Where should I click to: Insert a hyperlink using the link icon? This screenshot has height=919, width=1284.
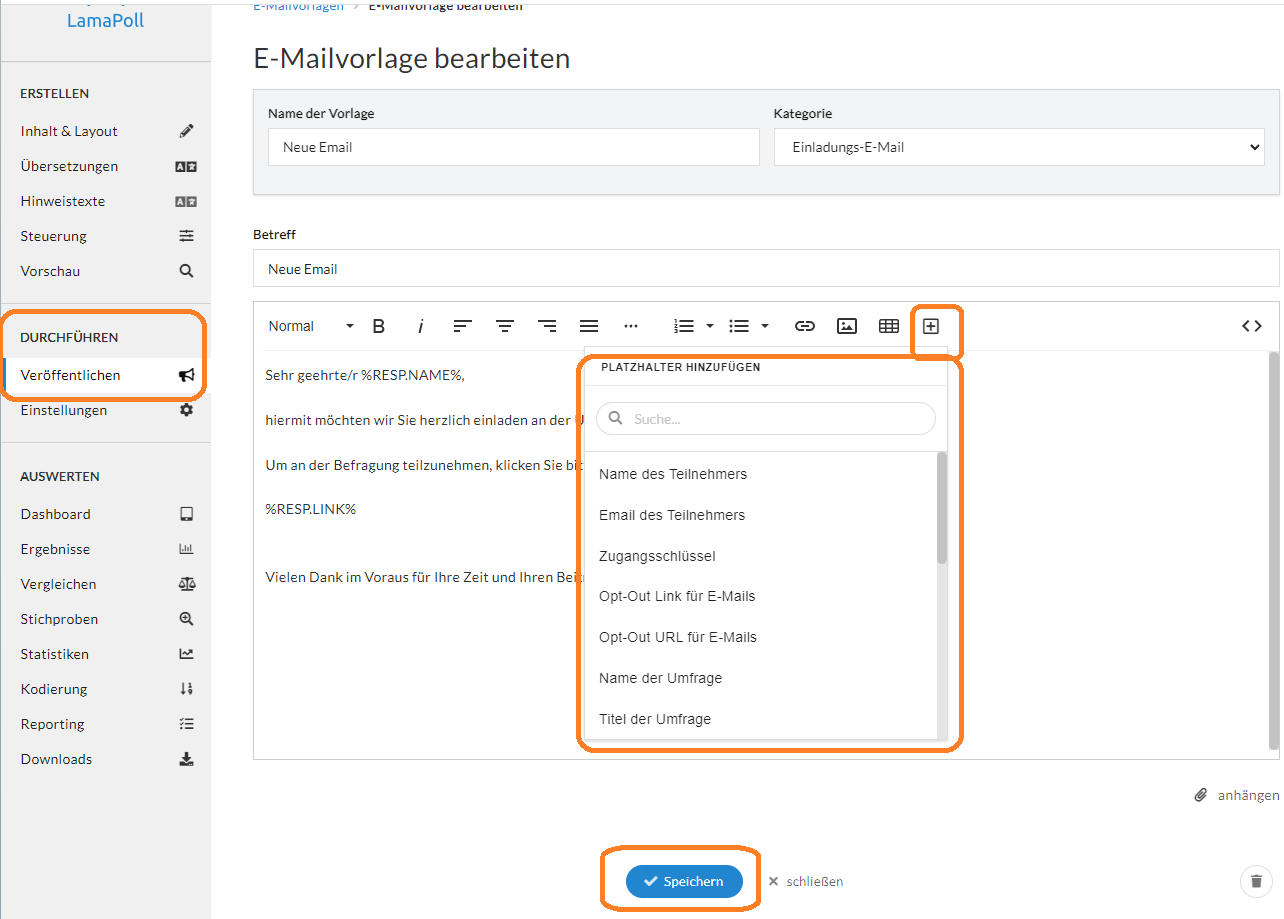point(805,325)
